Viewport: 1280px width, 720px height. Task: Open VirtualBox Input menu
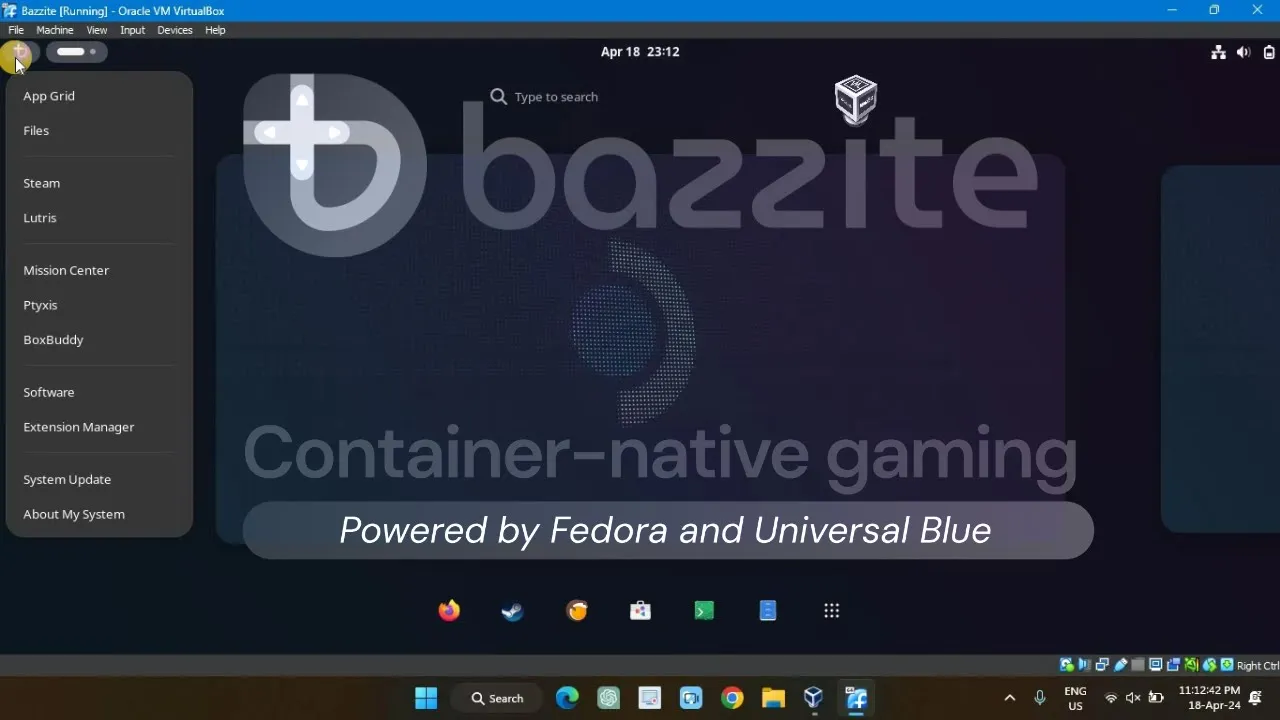[x=133, y=30]
